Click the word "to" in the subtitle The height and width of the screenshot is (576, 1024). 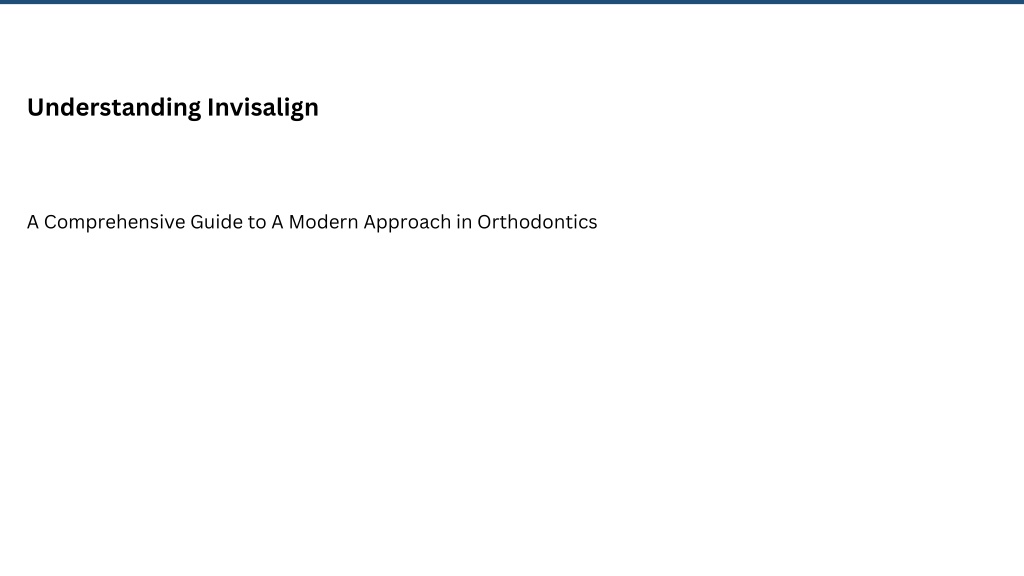pyautogui.click(x=257, y=223)
